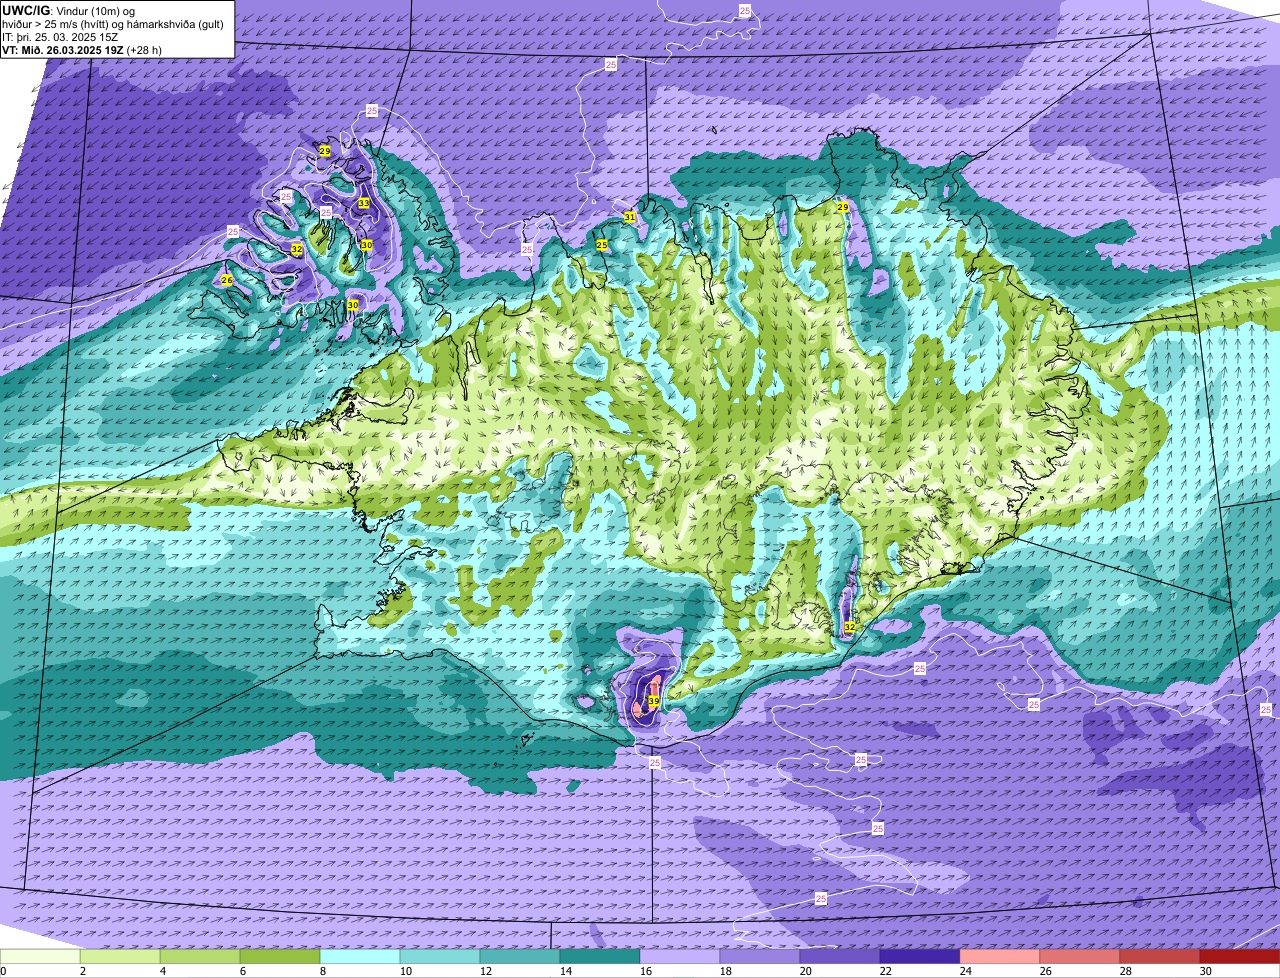Select the 2–4 m/s legend color swatch
This screenshot has width=1280, height=978.
pyautogui.click(x=120, y=956)
